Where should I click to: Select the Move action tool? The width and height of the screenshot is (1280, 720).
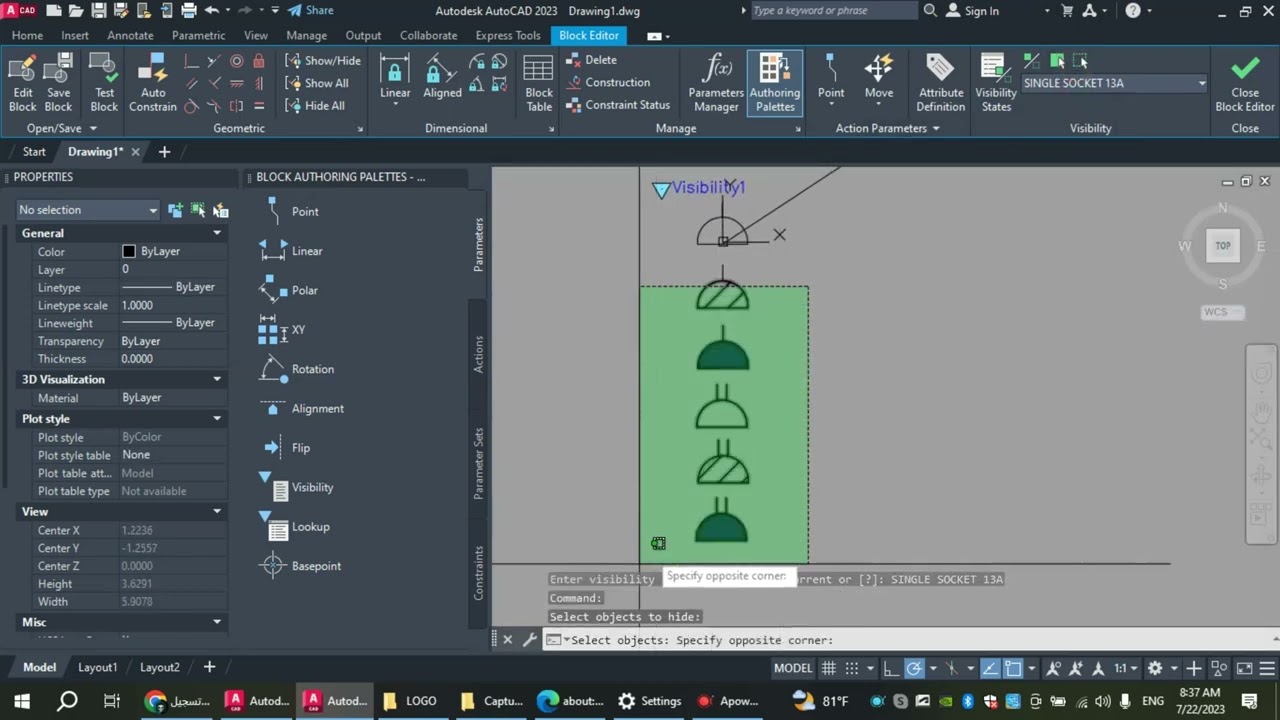tap(879, 78)
